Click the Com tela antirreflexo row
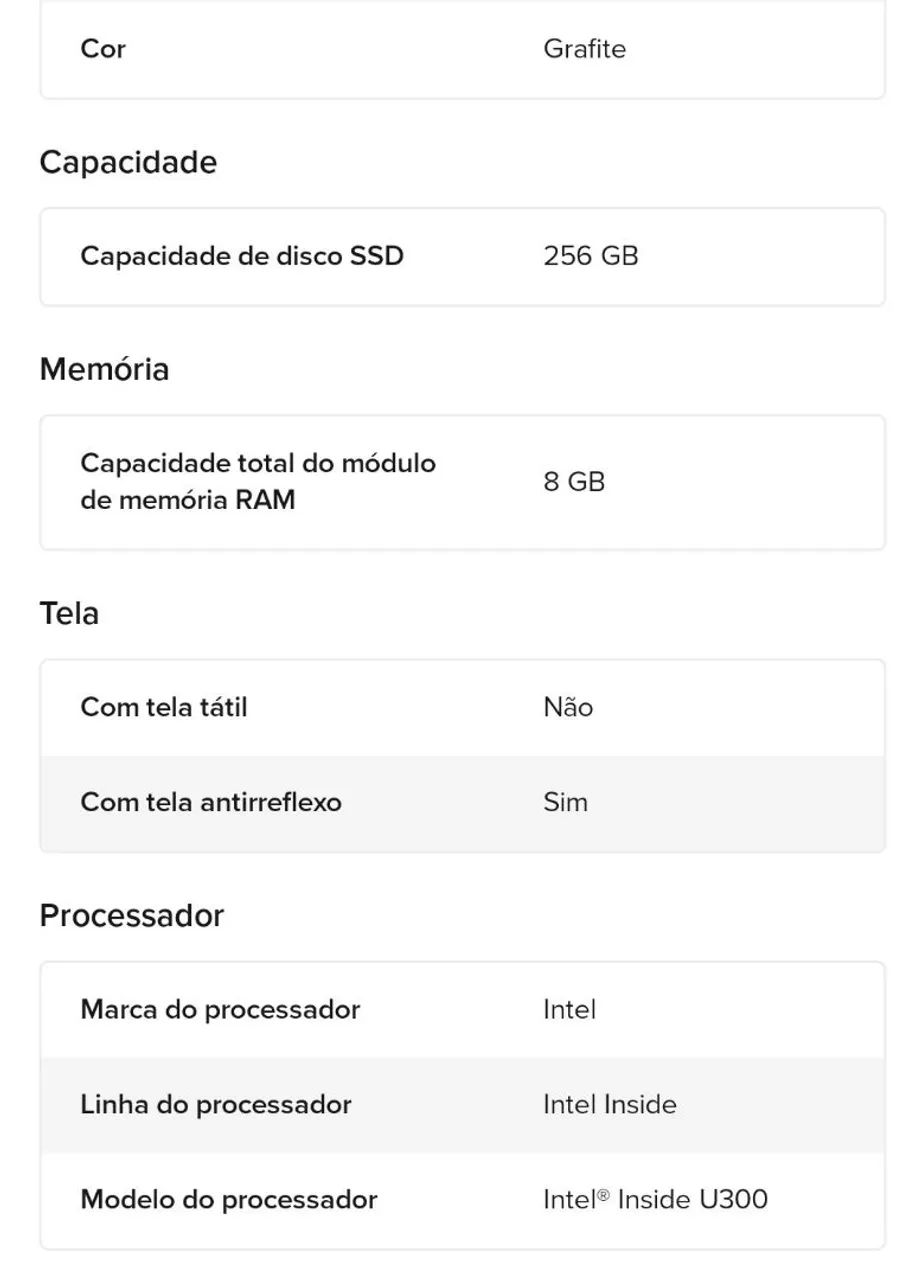 462,803
